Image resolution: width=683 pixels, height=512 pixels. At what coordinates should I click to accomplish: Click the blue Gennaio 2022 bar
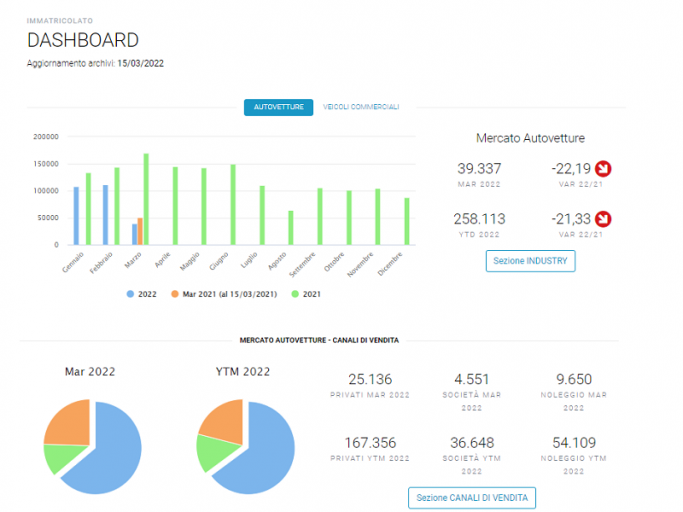pos(76,216)
